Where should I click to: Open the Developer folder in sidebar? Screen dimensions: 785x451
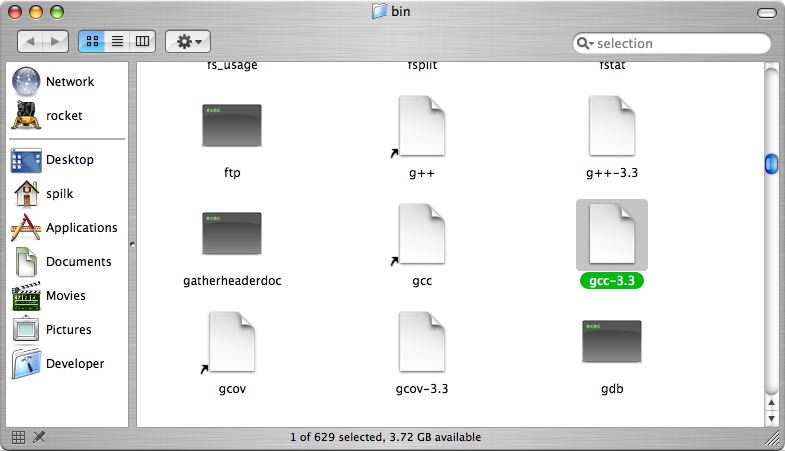[74, 364]
